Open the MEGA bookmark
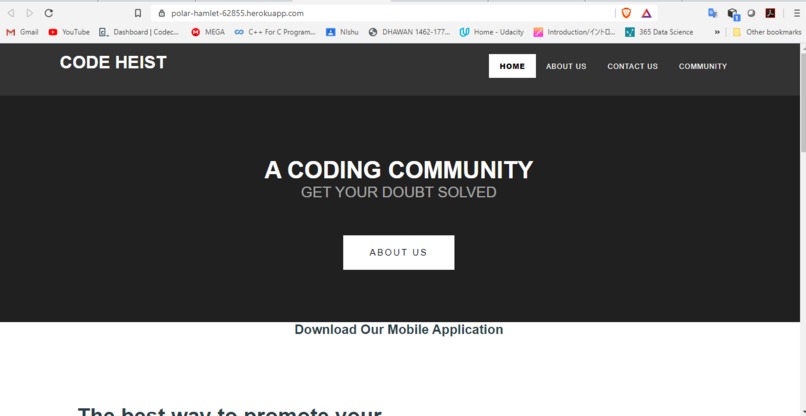Image resolution: width=806 pixels, height=416 pixels. point(208,32)
